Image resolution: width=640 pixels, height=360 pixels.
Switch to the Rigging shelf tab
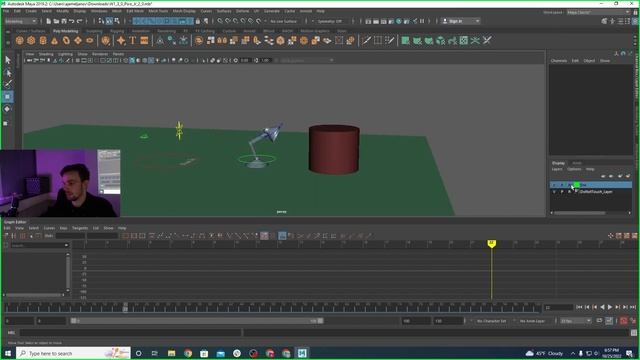pyautogui.click(x=117, y=31)
